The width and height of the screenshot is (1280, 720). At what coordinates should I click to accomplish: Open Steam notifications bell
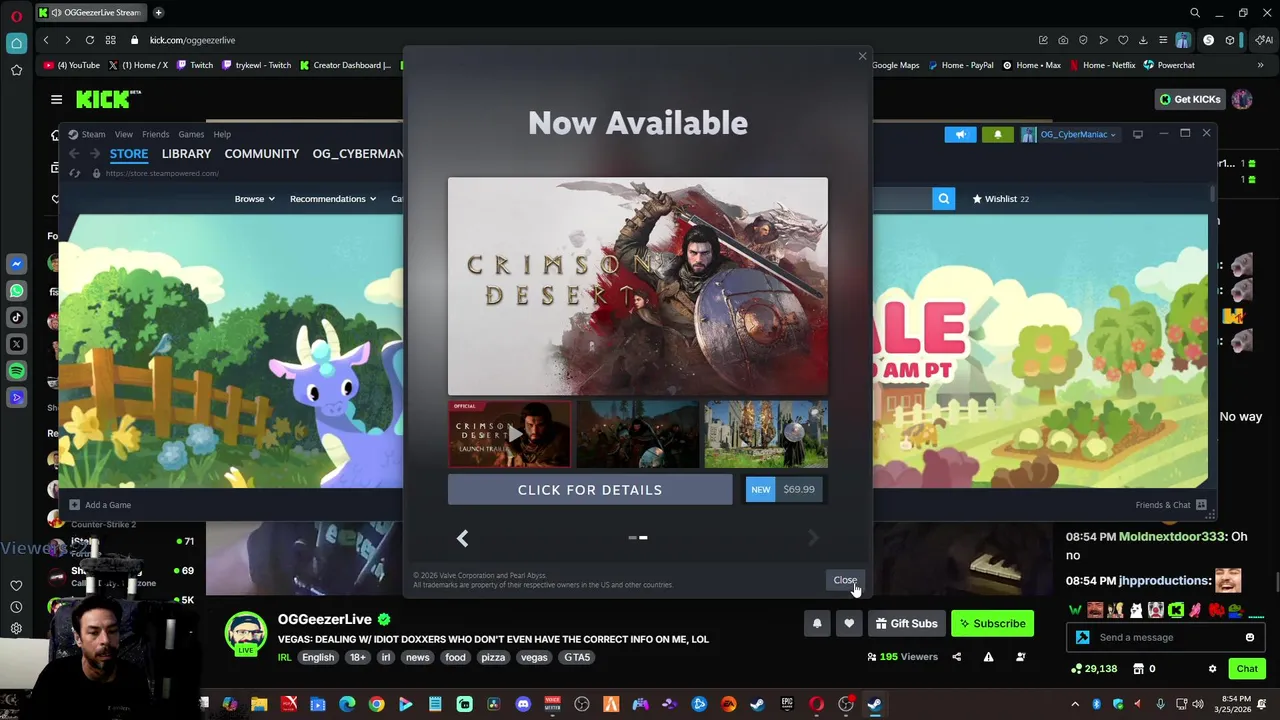pos(997,134)
